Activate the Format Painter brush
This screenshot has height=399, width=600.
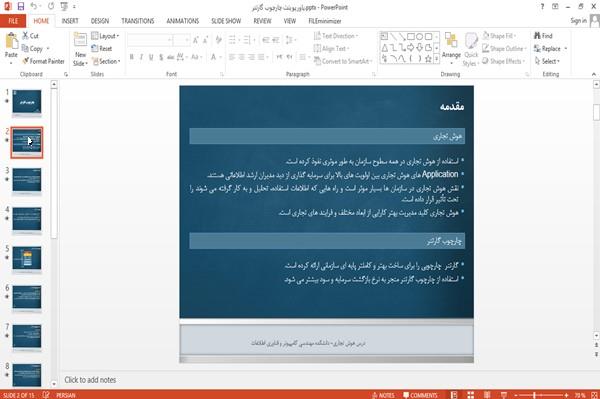26,61
